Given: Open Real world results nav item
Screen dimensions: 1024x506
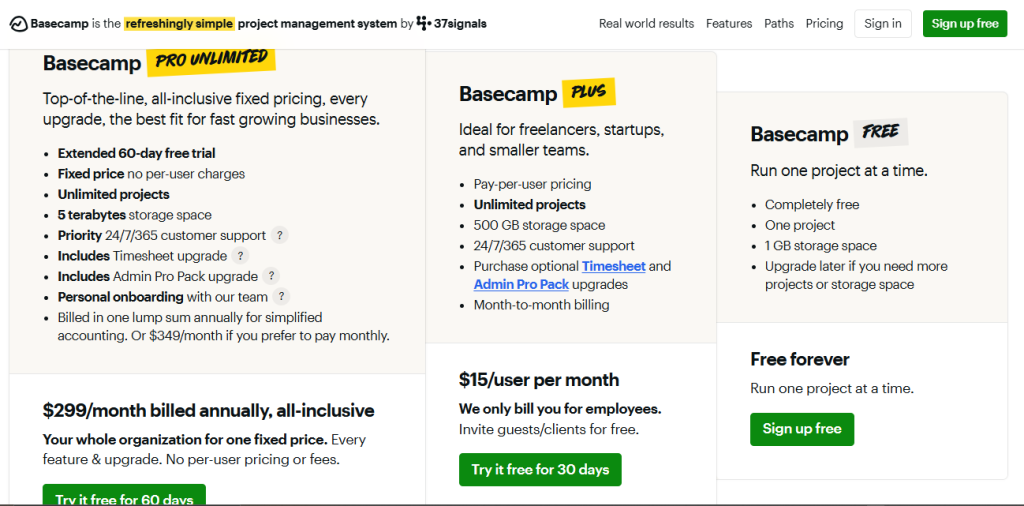Looking at the screenshot, I should click(x=646, y=23).
